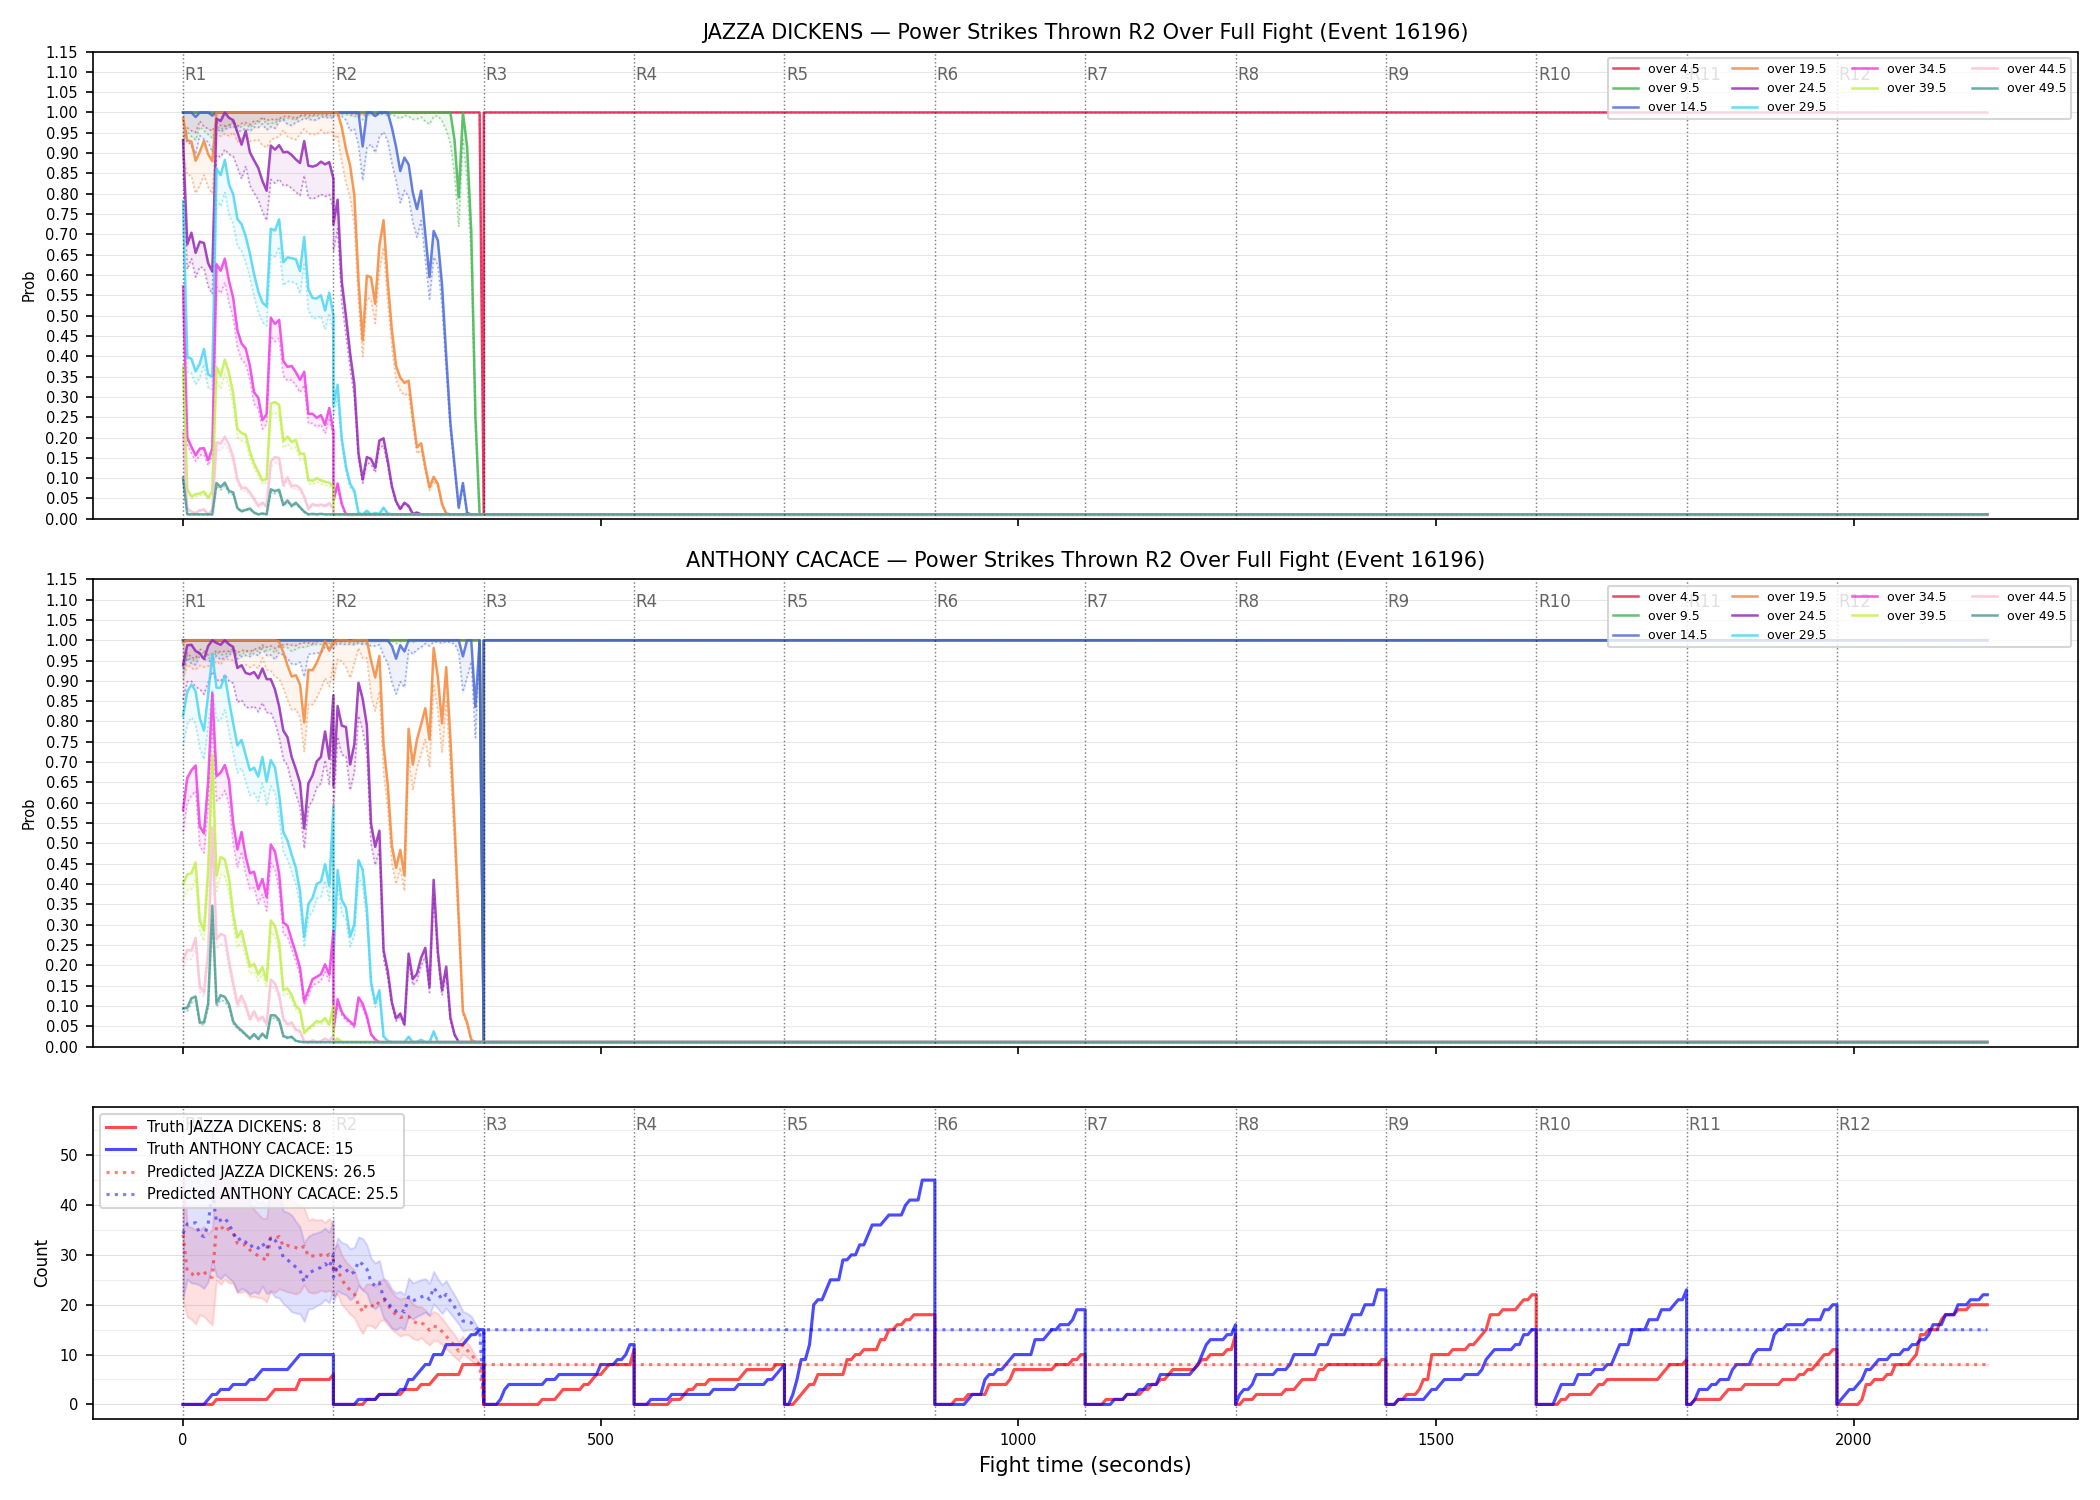Click the 'Fight time (seconds)' axis label

[x=1085, y=1465]
